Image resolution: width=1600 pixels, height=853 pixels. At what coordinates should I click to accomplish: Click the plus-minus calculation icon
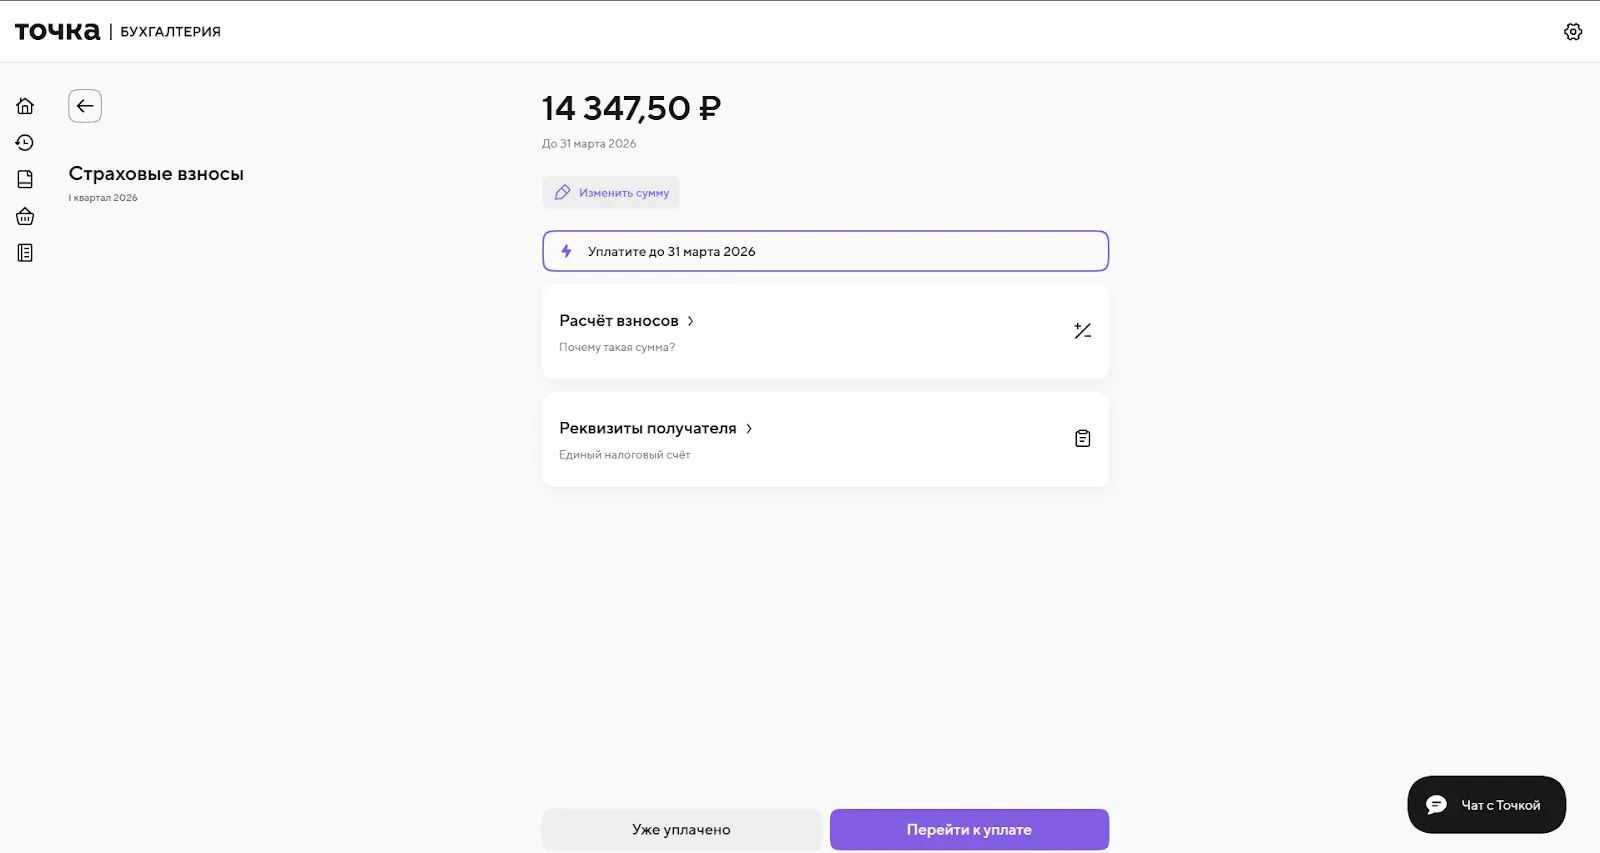[x=1082, y=331]
